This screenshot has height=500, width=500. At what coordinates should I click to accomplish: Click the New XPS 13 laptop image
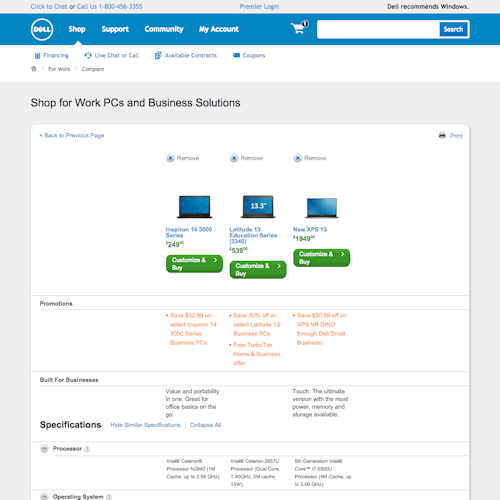tap(322, 208)
